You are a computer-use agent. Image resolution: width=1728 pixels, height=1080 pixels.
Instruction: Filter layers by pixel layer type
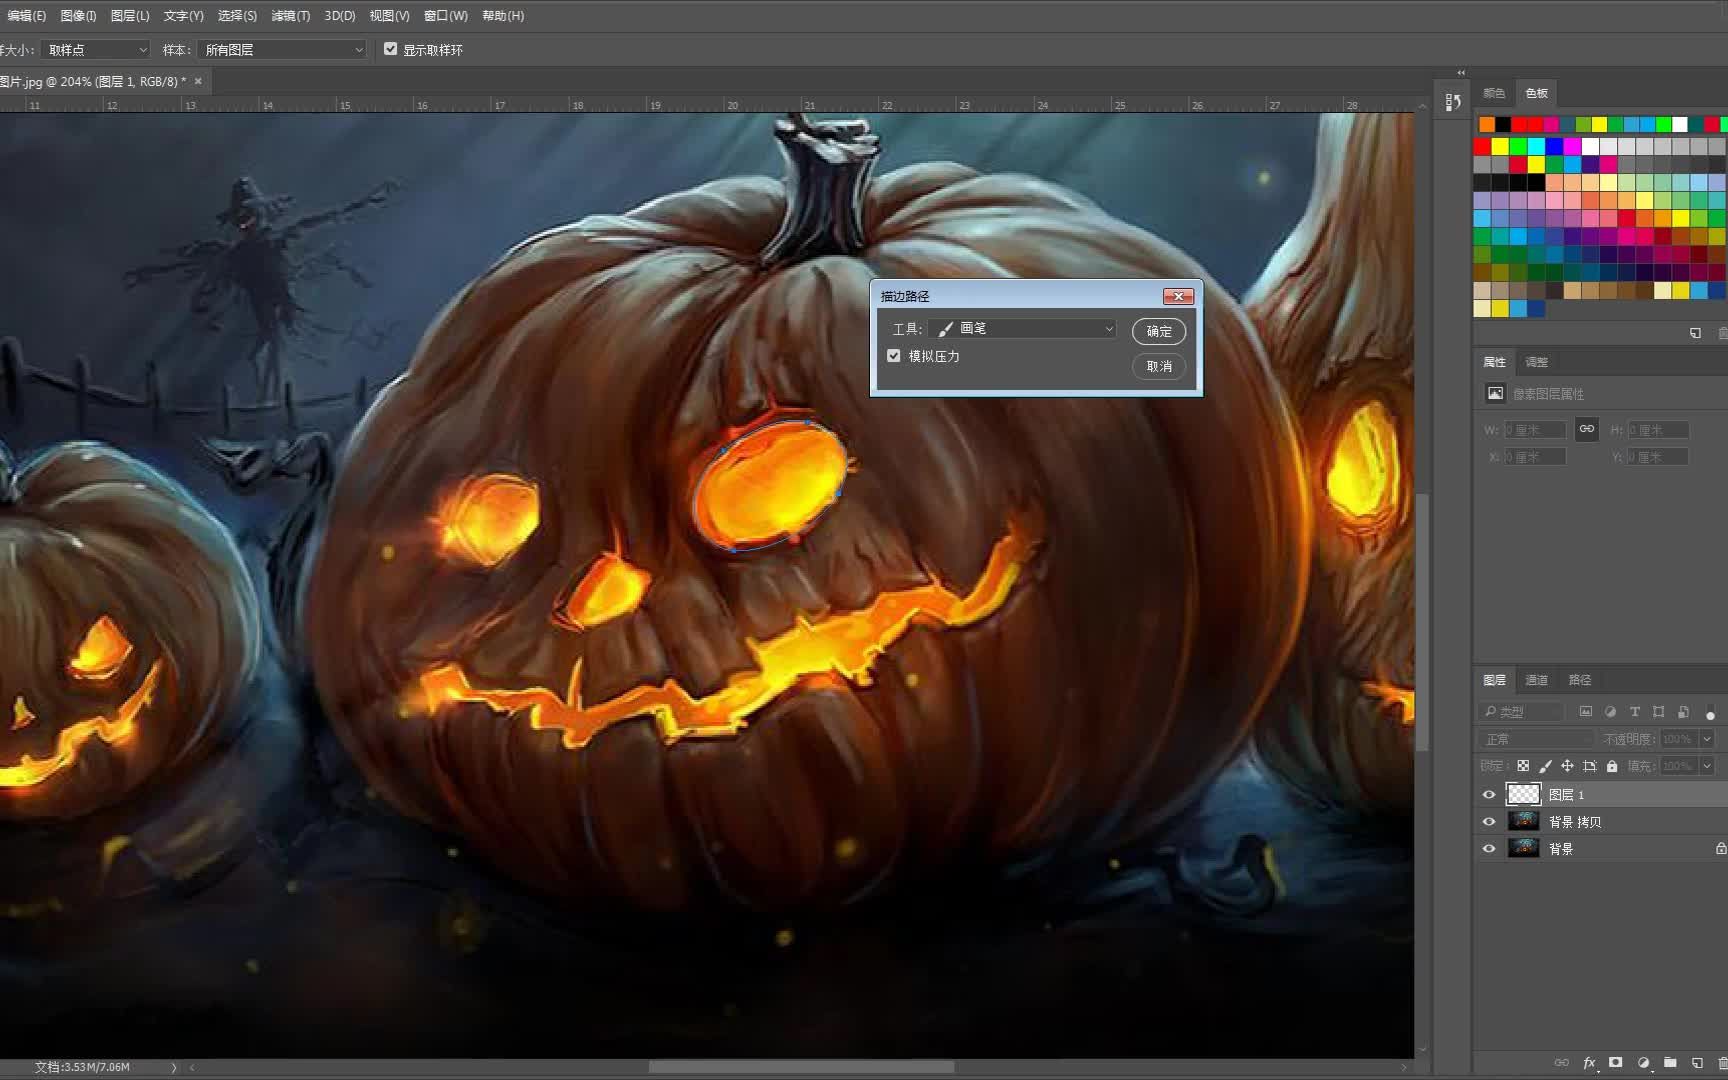pos(1586,712)
